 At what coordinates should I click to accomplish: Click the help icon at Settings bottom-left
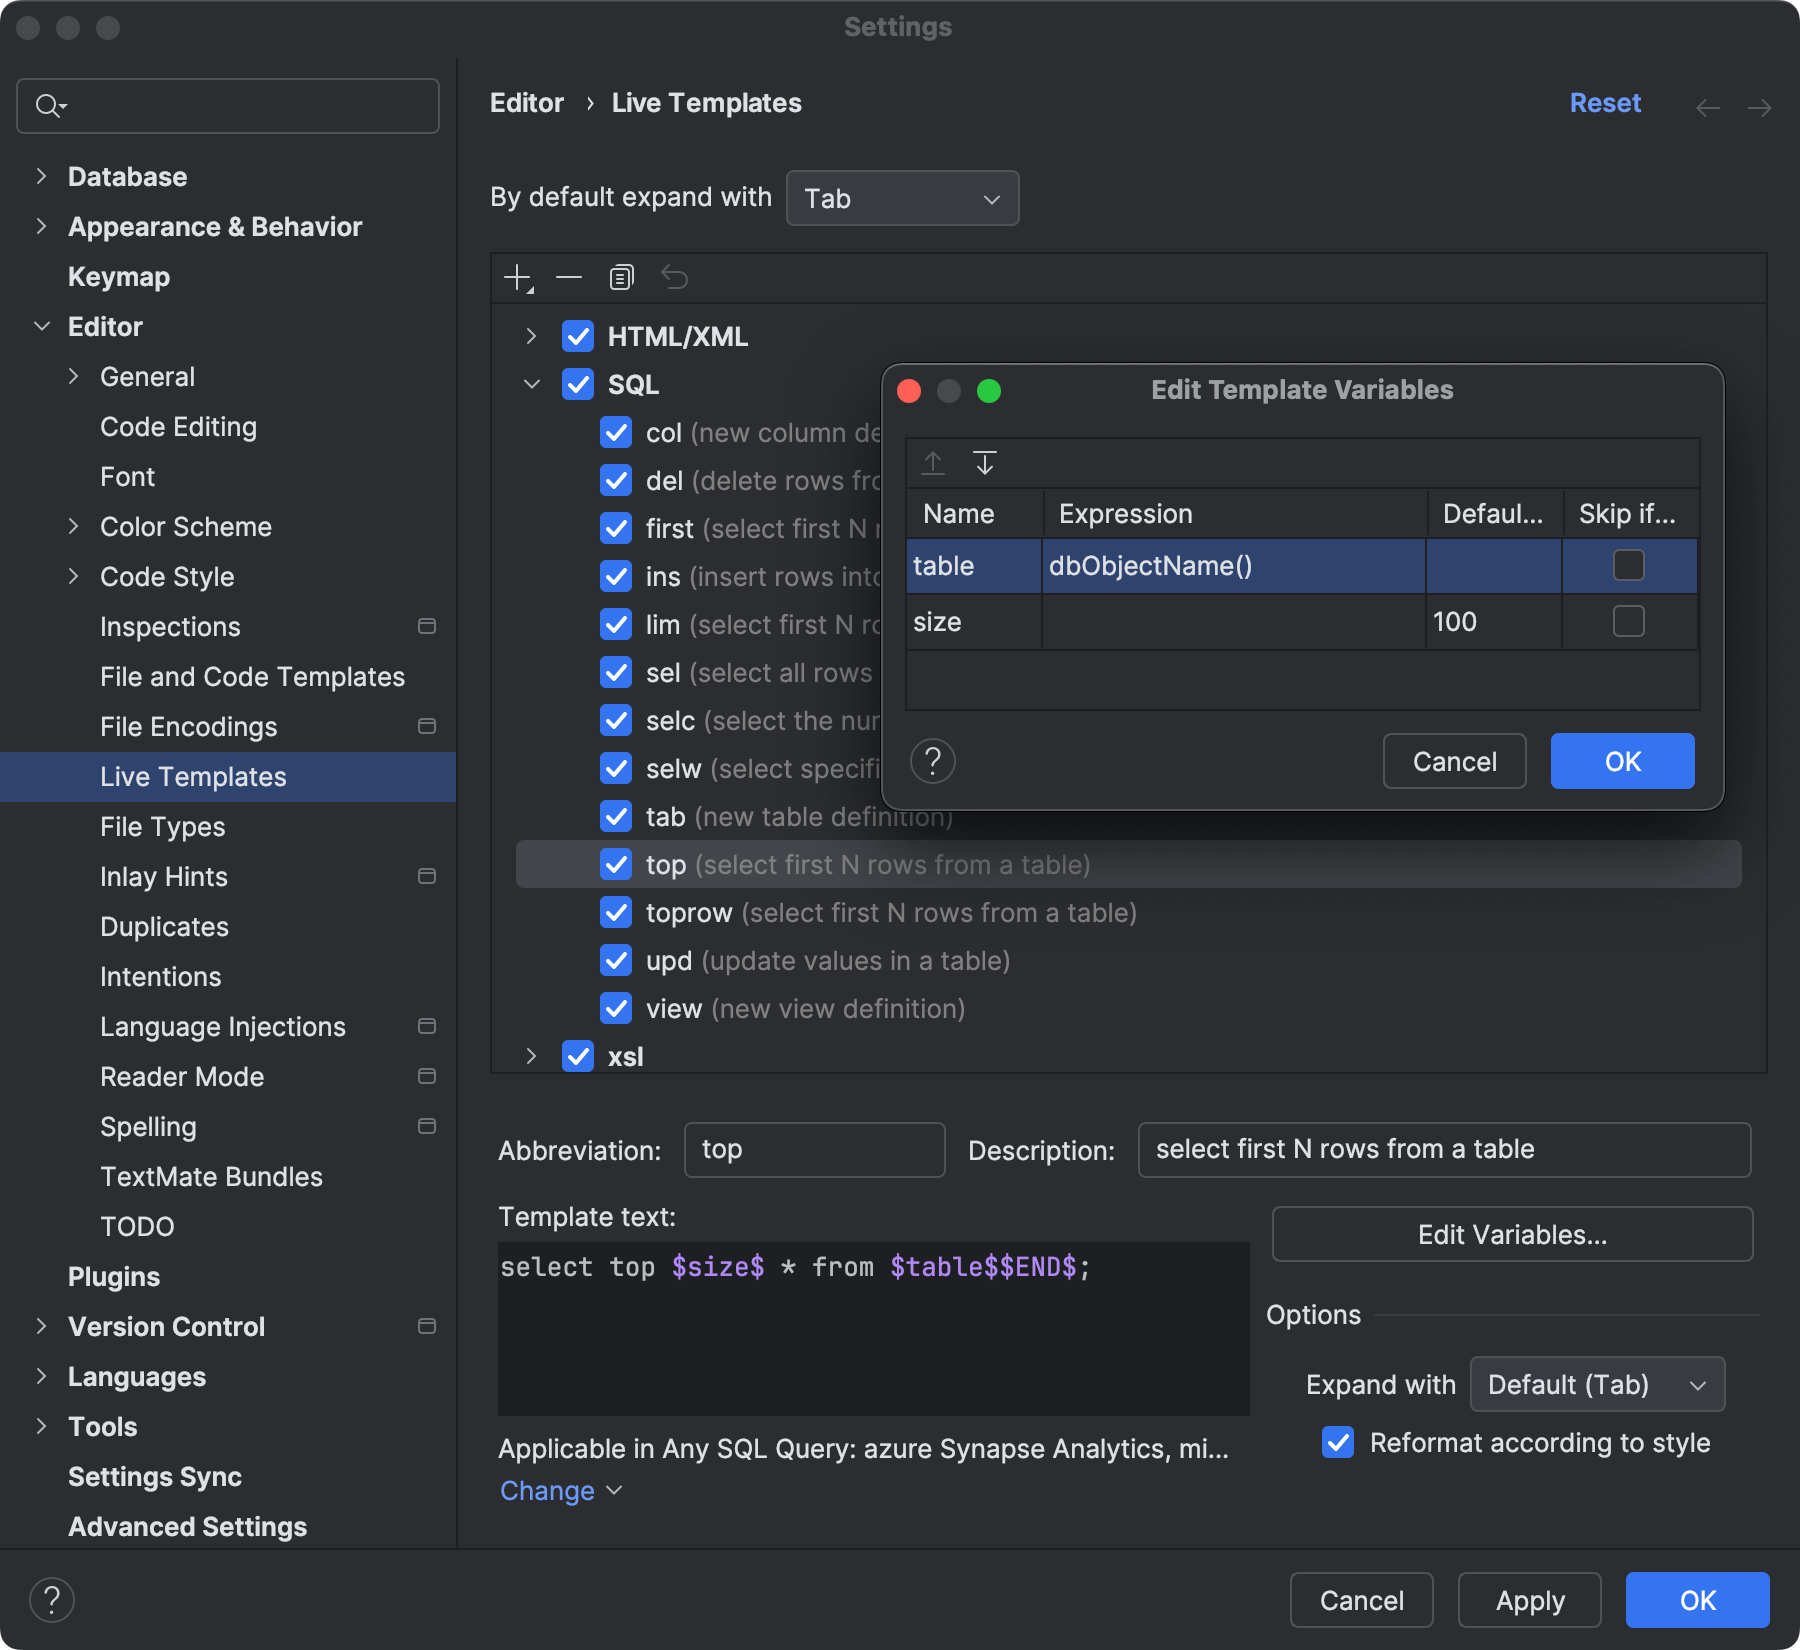click(52, 1599)
